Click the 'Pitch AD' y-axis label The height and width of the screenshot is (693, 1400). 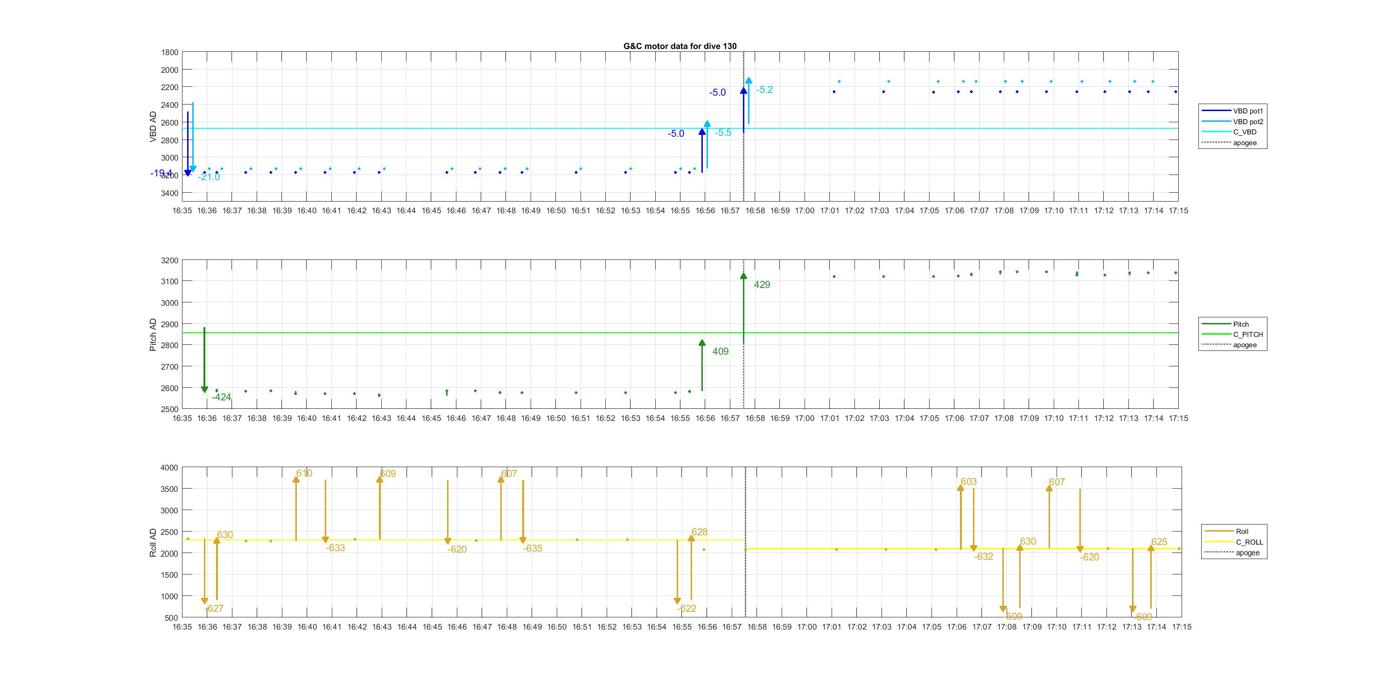[x=153, y=335]
